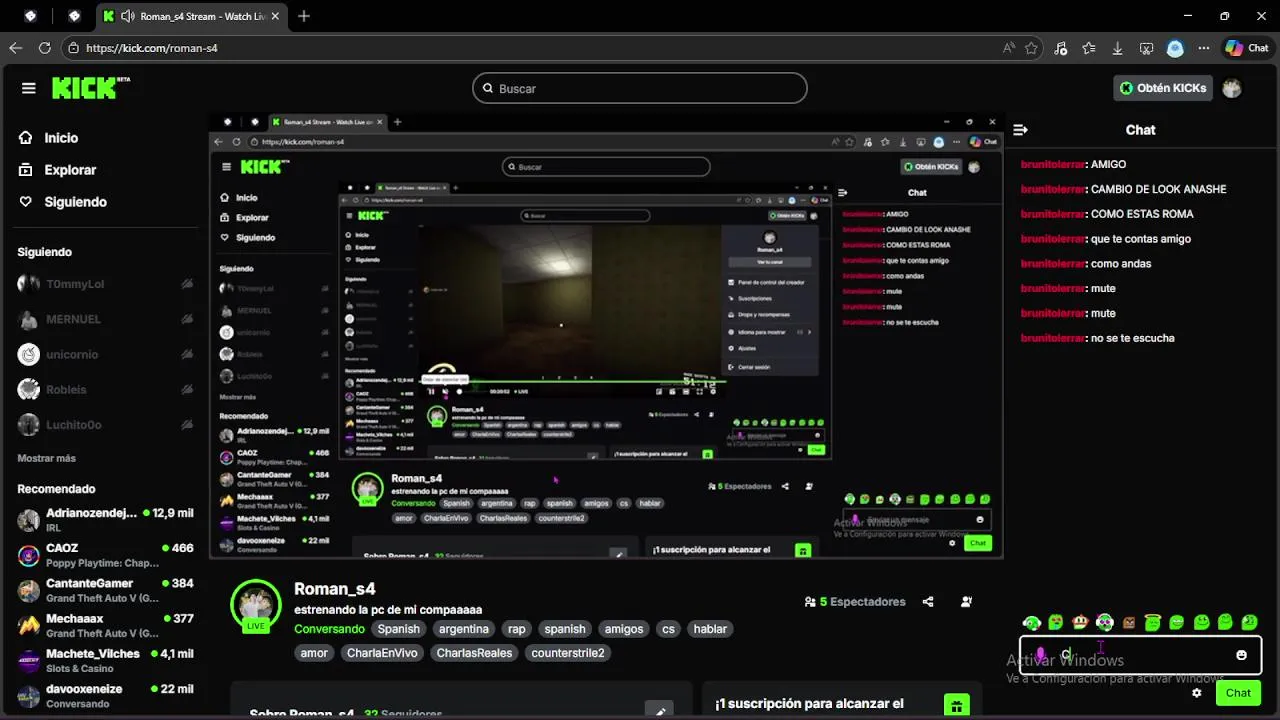The width and height of the screenshot is (1280, 720).
Task: Send message with green Chat button
Action: 1238,693
